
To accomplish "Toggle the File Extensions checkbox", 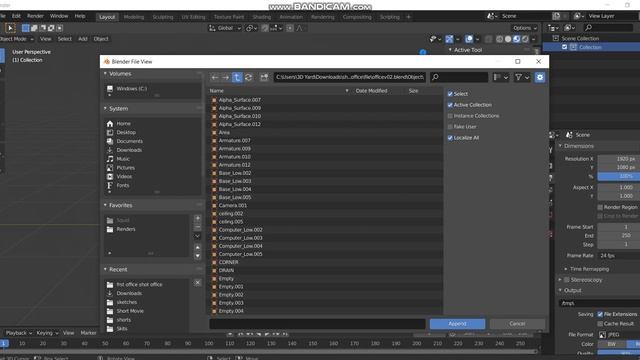I will pos(600,314).
